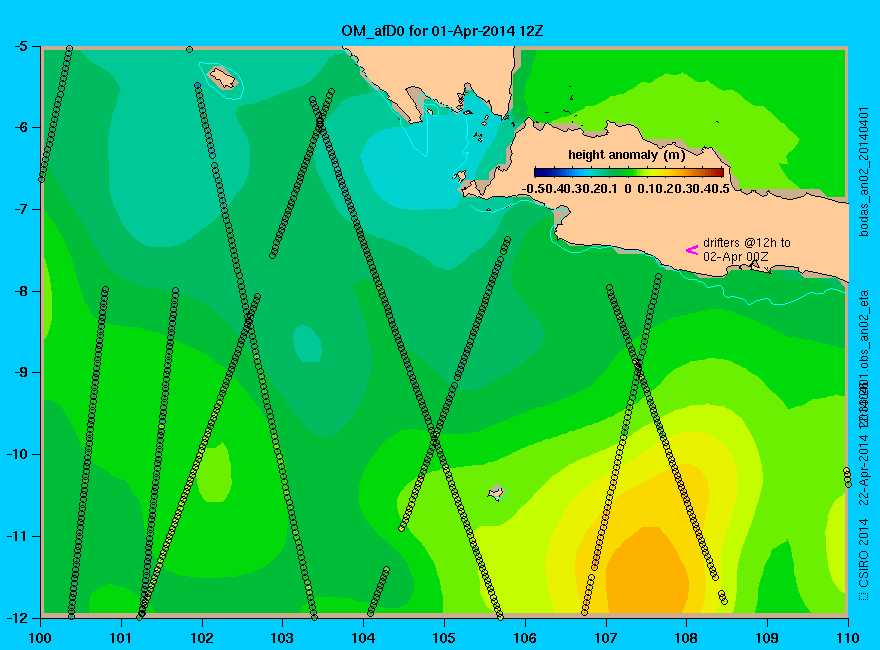Click latitude tick label -9
Viewport: 880px width, 650px height.
20,372
